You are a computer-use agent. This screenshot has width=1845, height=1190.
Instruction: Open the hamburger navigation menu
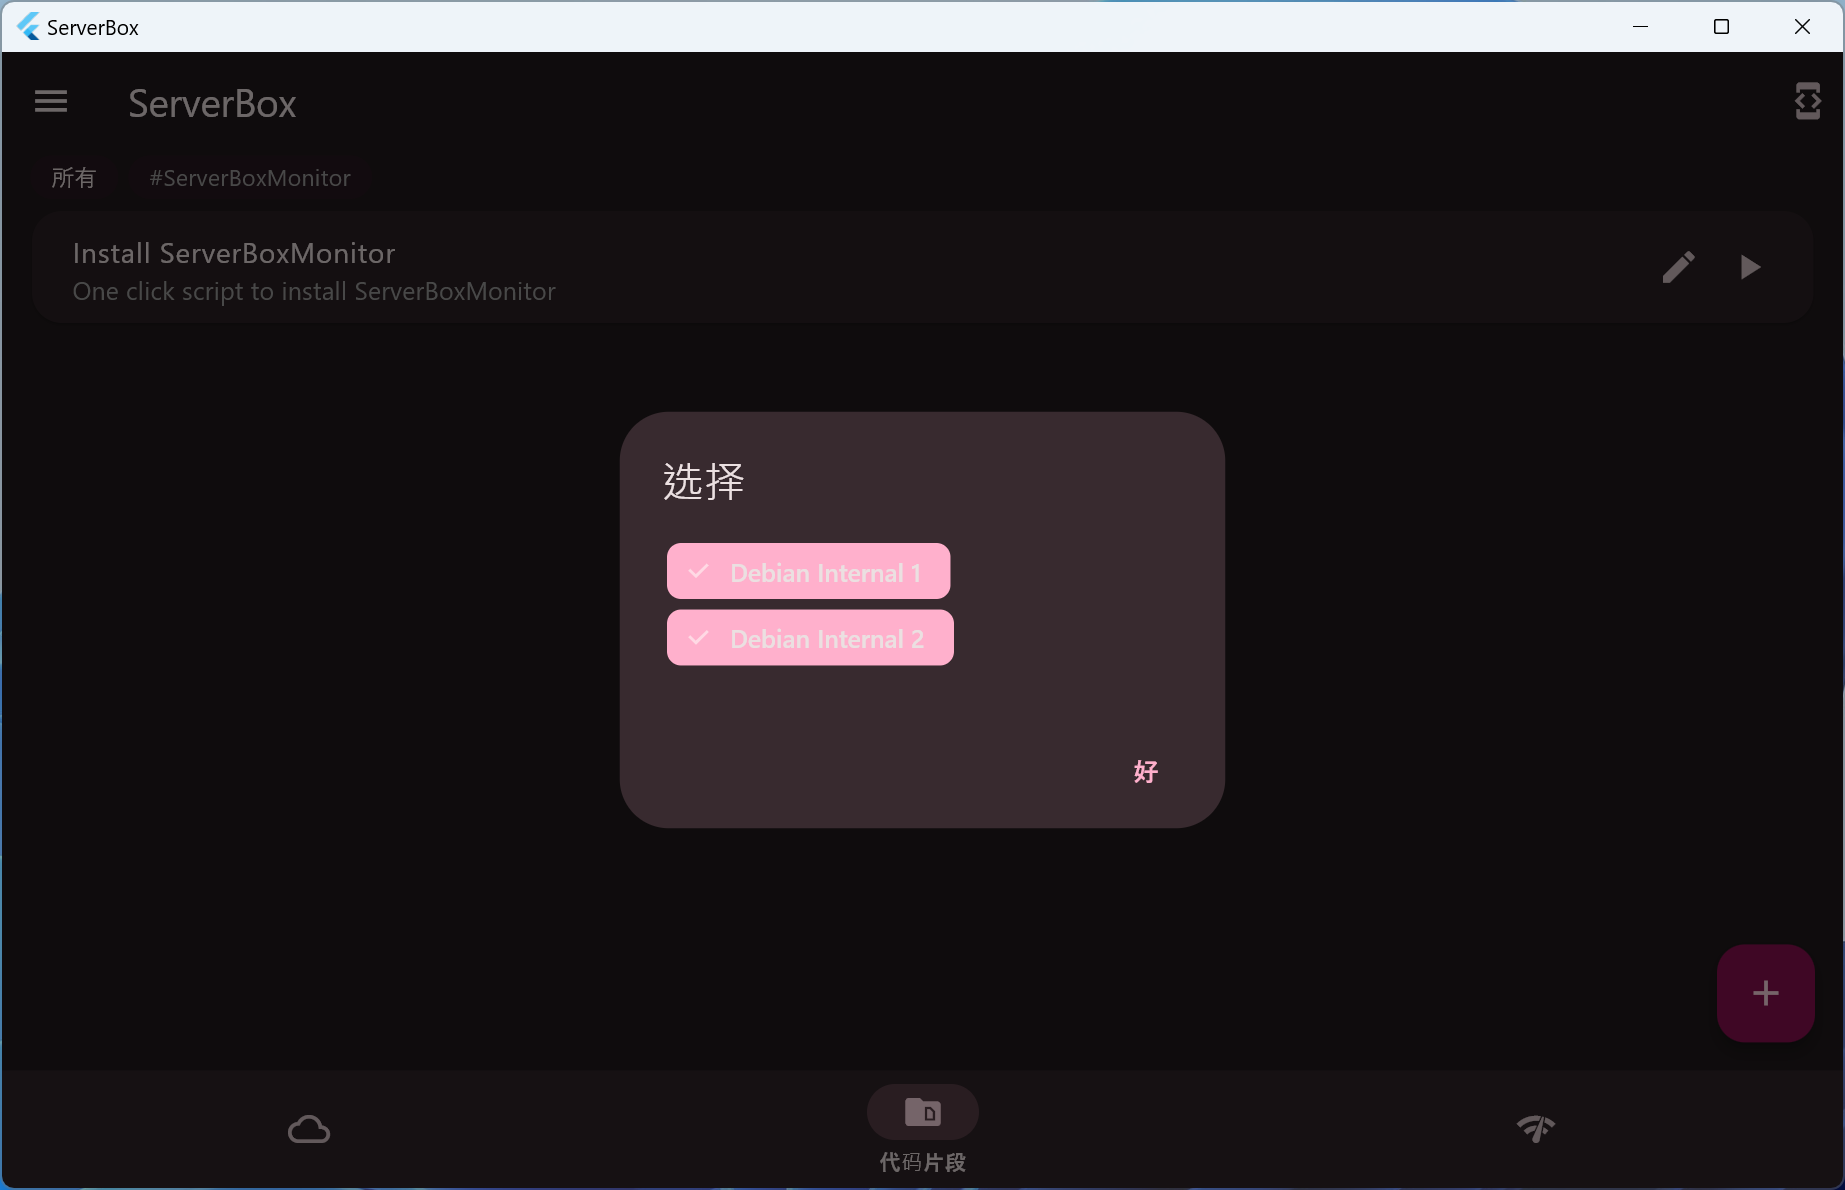tap(51, 102)
